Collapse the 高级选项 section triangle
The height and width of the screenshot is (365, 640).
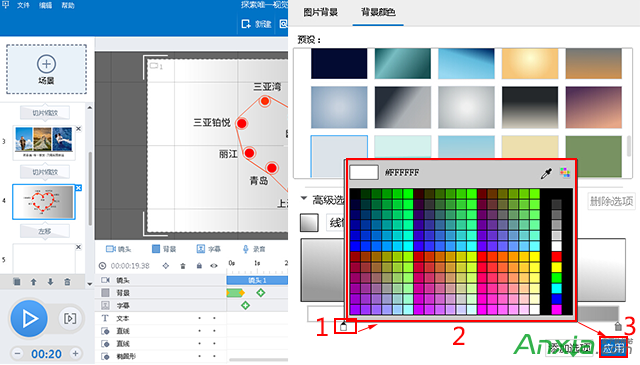[x=304, y=198]
